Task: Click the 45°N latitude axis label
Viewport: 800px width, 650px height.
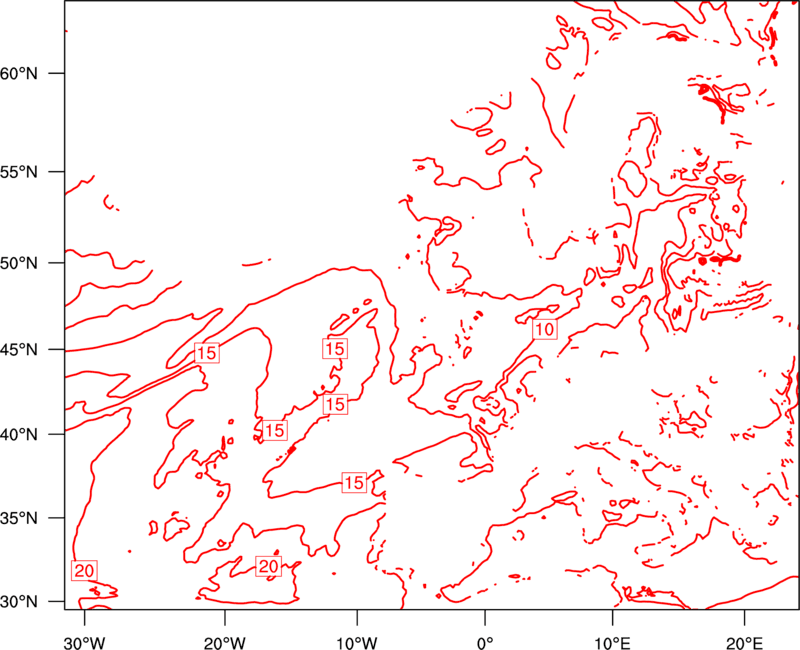Action: pos(19,350)
